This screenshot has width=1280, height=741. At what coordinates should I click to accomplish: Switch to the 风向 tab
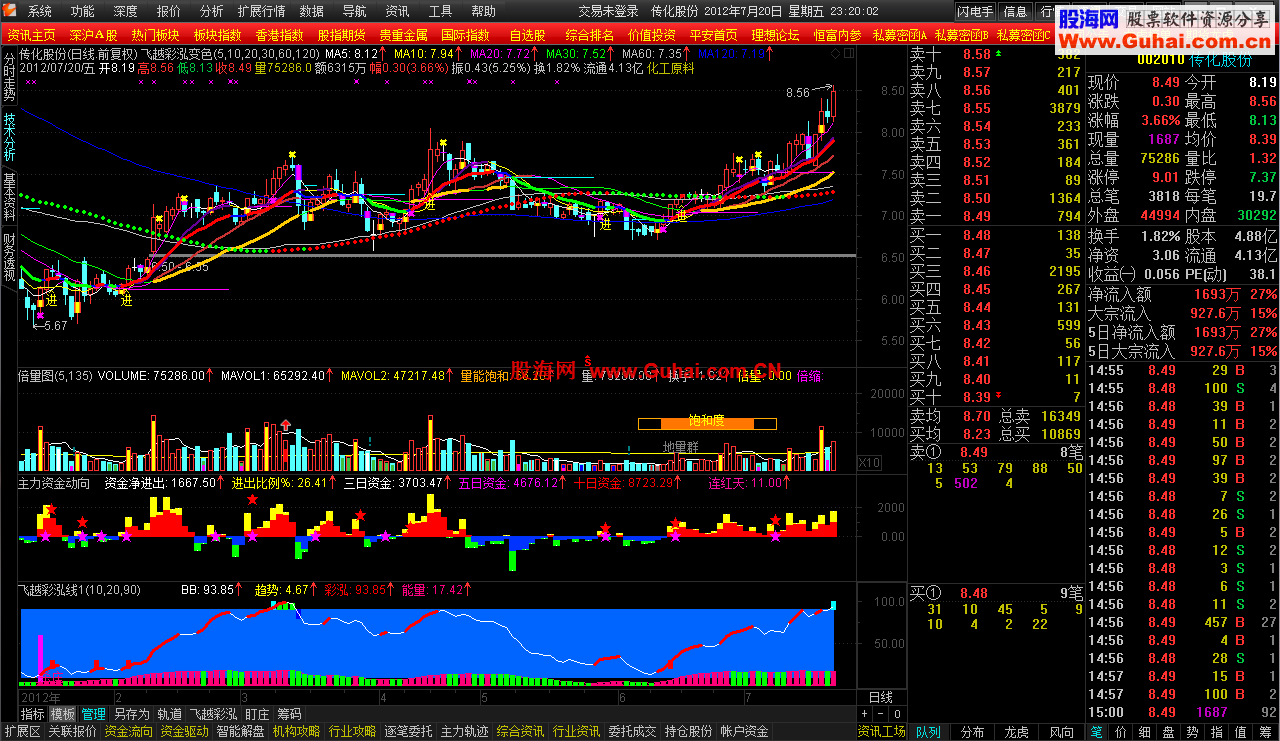coord(1062,732)
